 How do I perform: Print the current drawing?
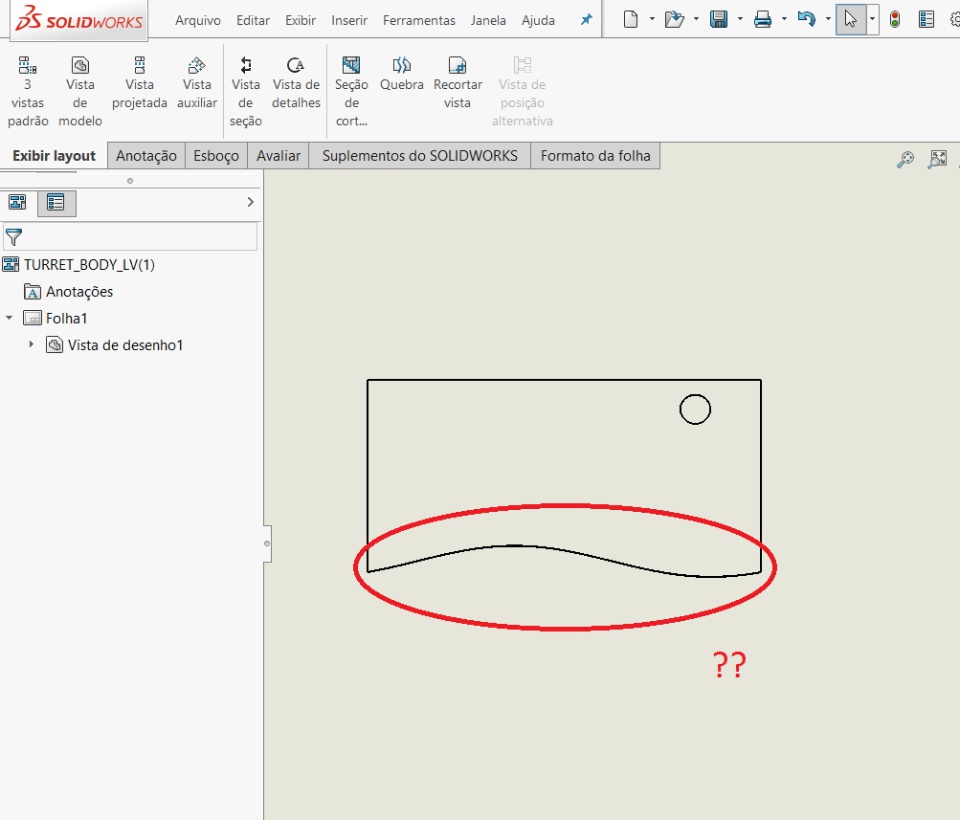762,20
